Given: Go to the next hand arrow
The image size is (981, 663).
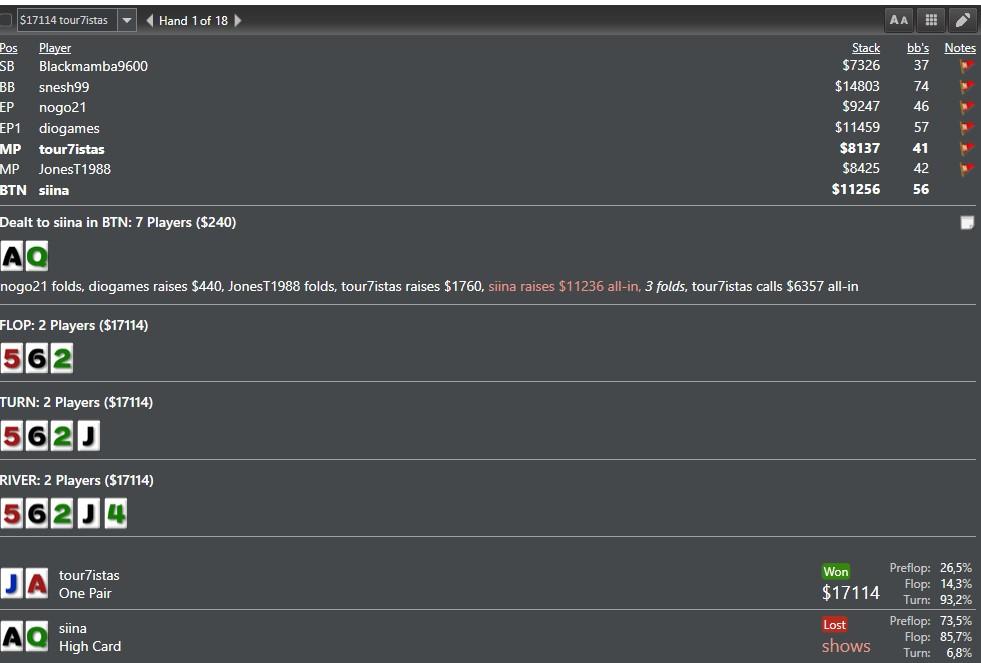Looking at the screenshot, I should pyautogui.click(x=238, y=20).
